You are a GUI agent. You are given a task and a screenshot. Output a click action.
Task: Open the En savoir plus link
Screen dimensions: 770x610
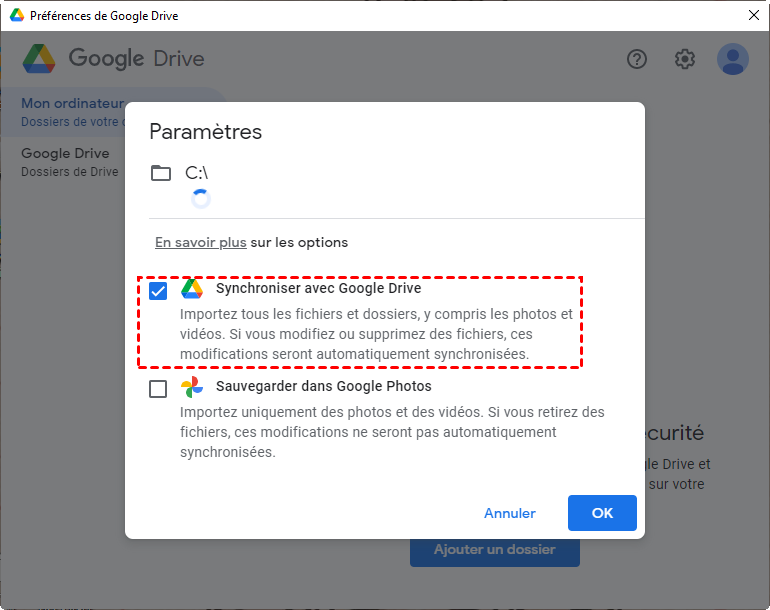coord(200,242)
